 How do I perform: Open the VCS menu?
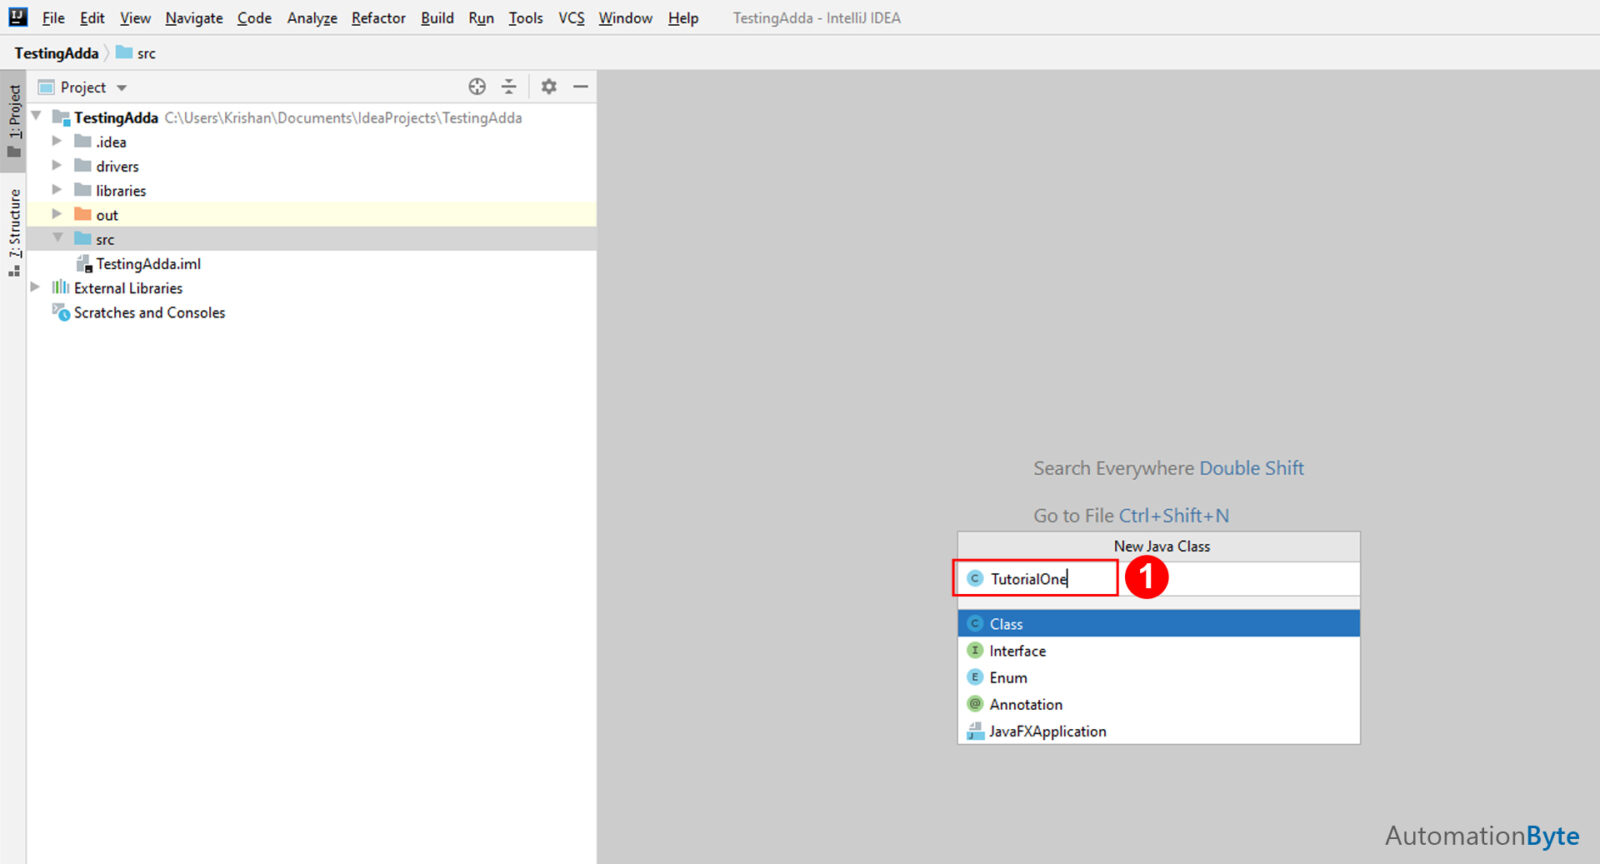(571, 18)
